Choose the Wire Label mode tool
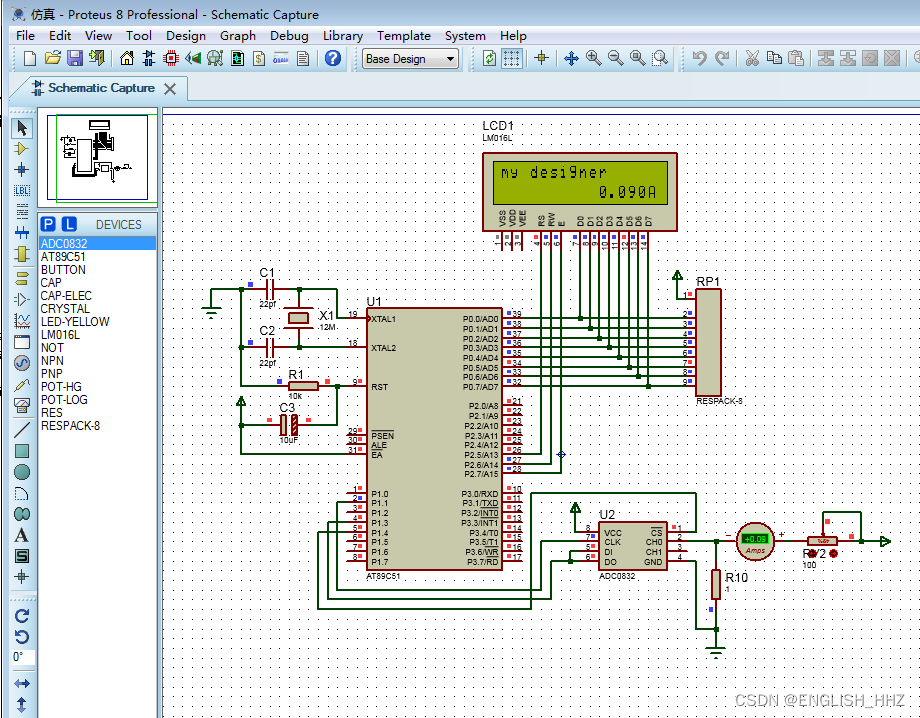This screenshot has width=920, height=718. (22, 190)
